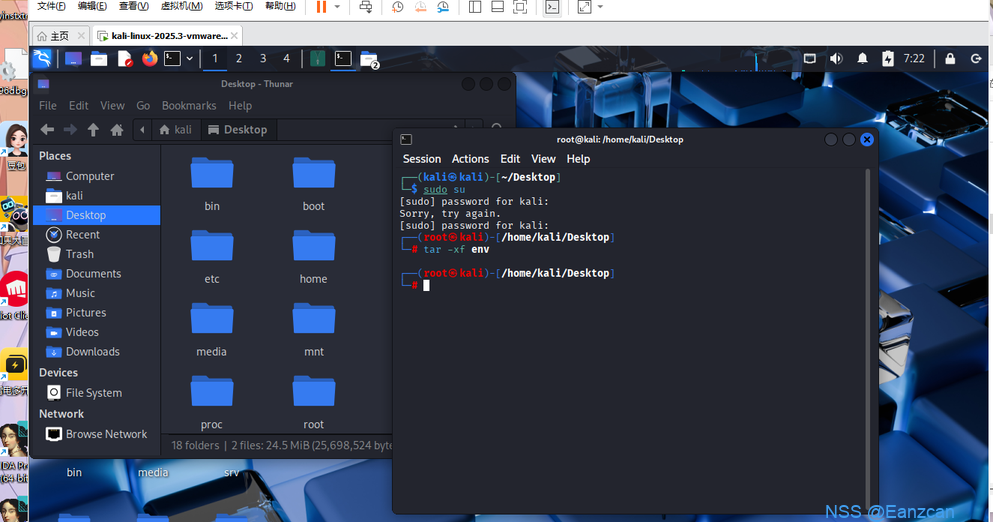Expand path bar with left chevron before kali
993x522 pixels.
[x=143, y=130]
